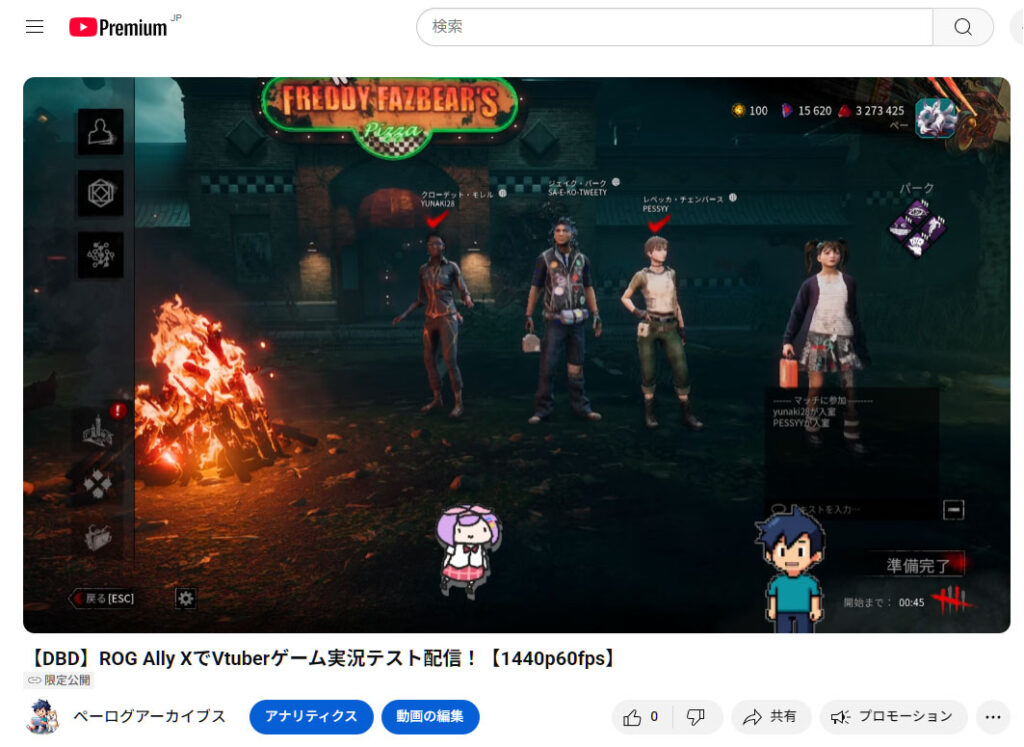Image resolution: width=1024 pixels, height=747 pixels.
Task: Open the character silhouette icon in game sidebar
Action: coord(101,132)
